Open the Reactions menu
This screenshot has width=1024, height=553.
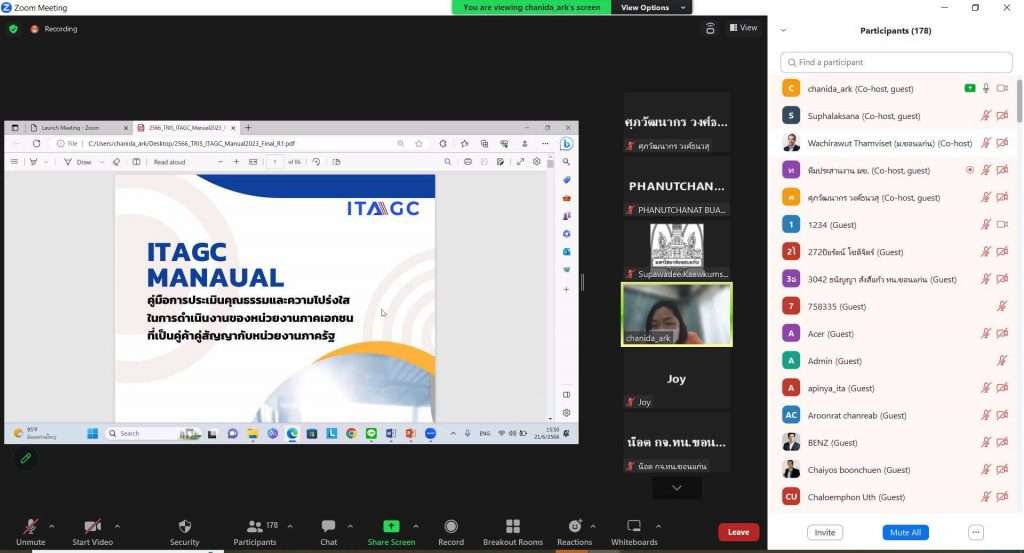[574, 532]
